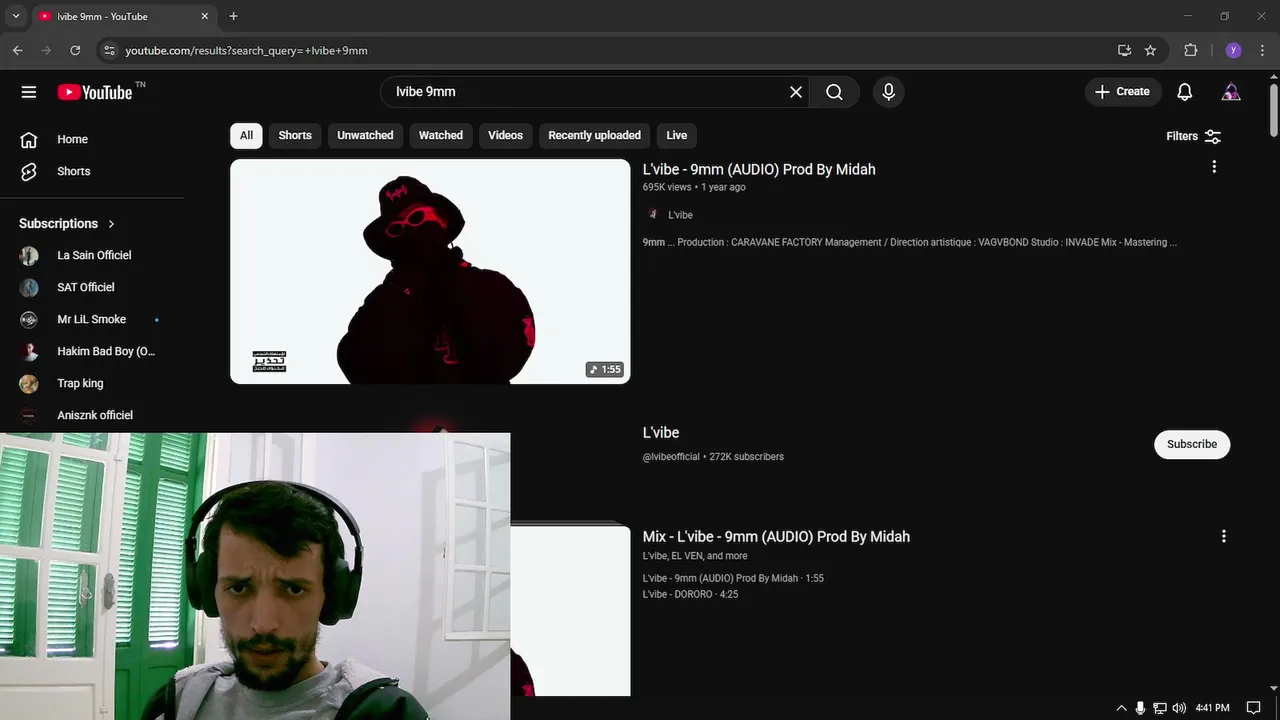This screenshot has width=1280, height=720.
Task: Click 'L'vibe - 9mm (AUDIO) Prod By Midah · 1:55' entry
Action: click(733, 578)
